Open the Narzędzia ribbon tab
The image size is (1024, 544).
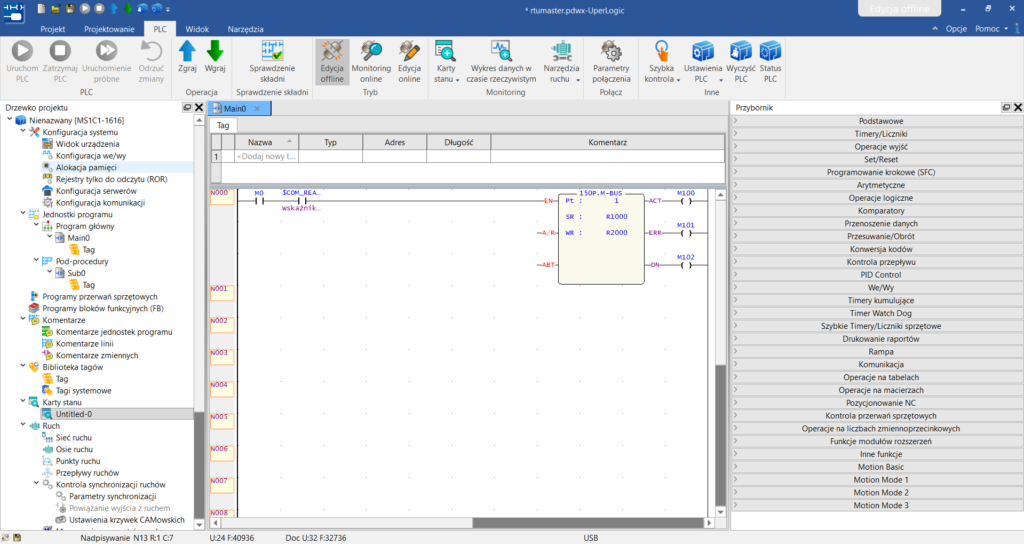[246, 29]
